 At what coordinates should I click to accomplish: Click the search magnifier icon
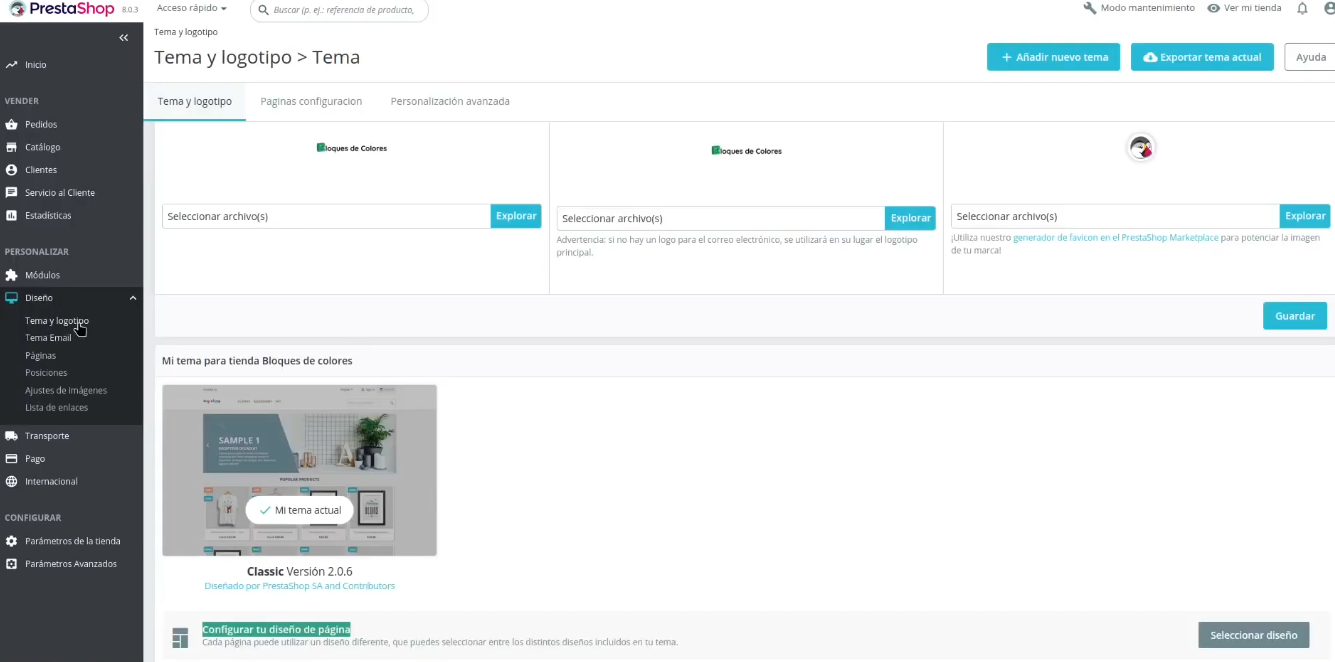[263, 10]
